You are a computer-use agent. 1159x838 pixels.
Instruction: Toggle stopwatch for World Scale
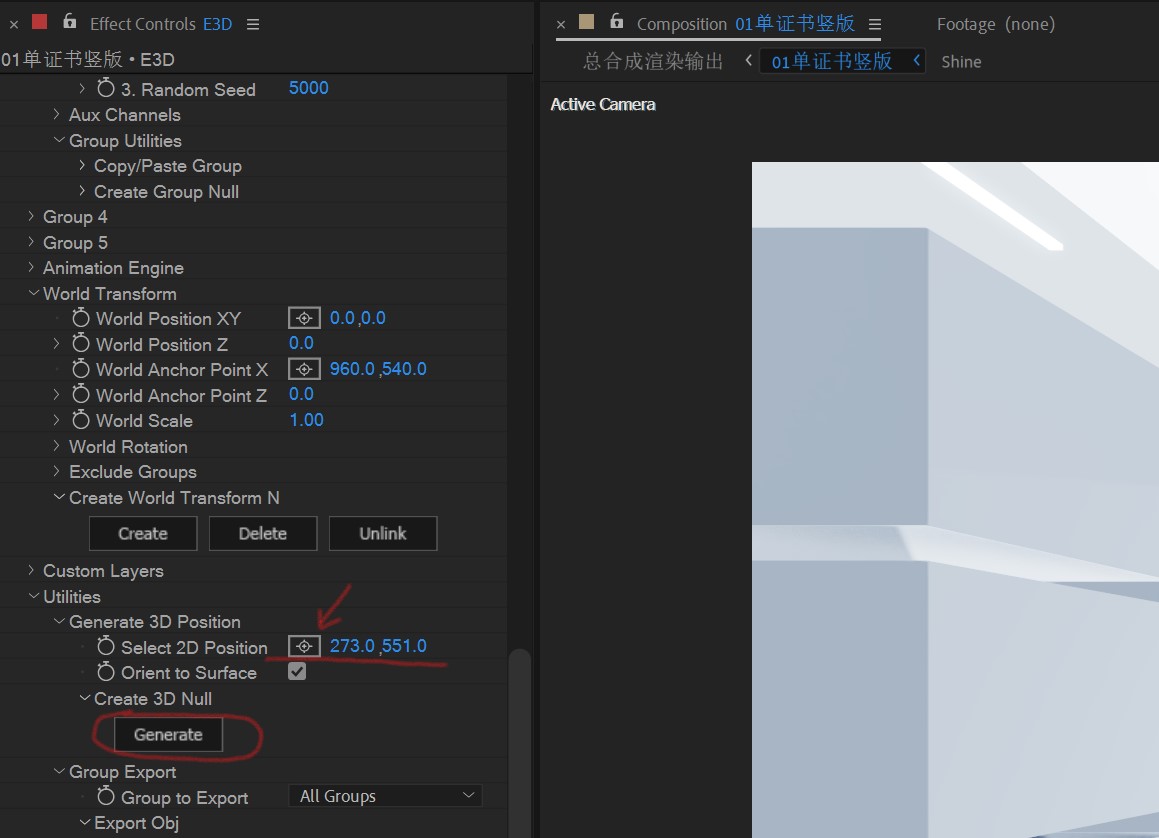81,420
